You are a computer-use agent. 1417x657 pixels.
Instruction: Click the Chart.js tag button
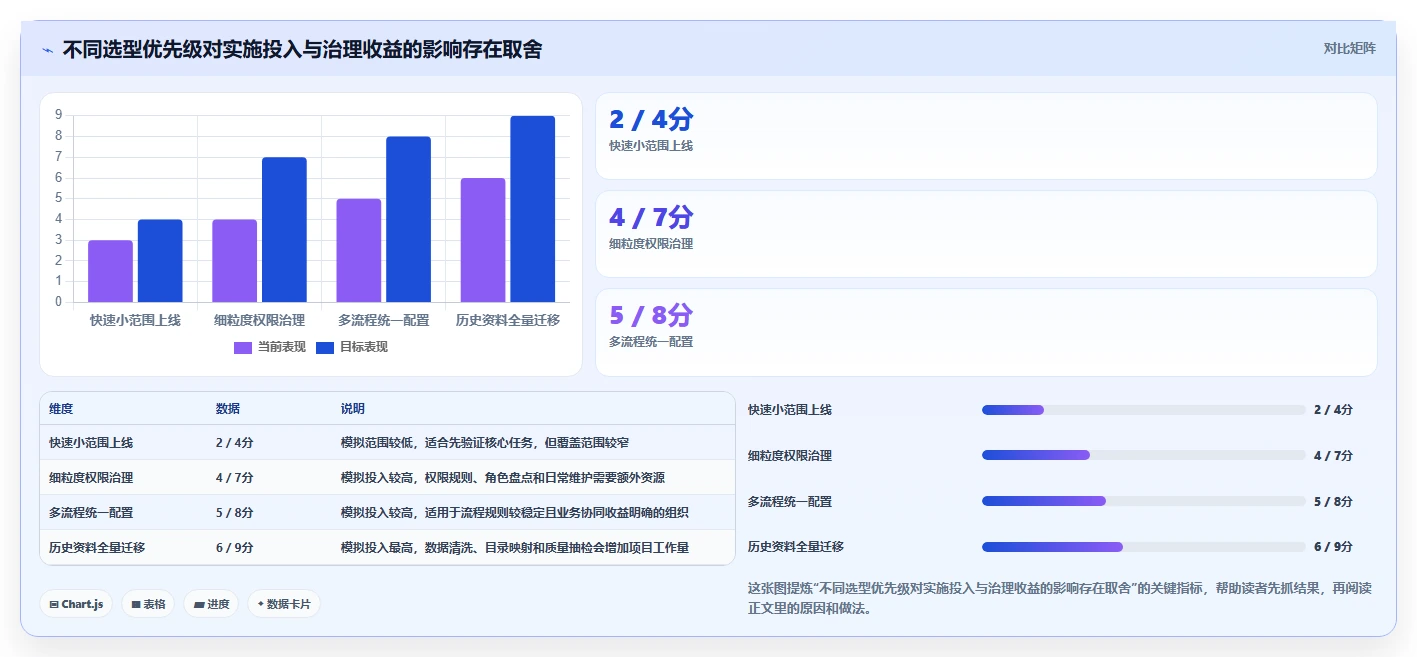coord(76,604)
